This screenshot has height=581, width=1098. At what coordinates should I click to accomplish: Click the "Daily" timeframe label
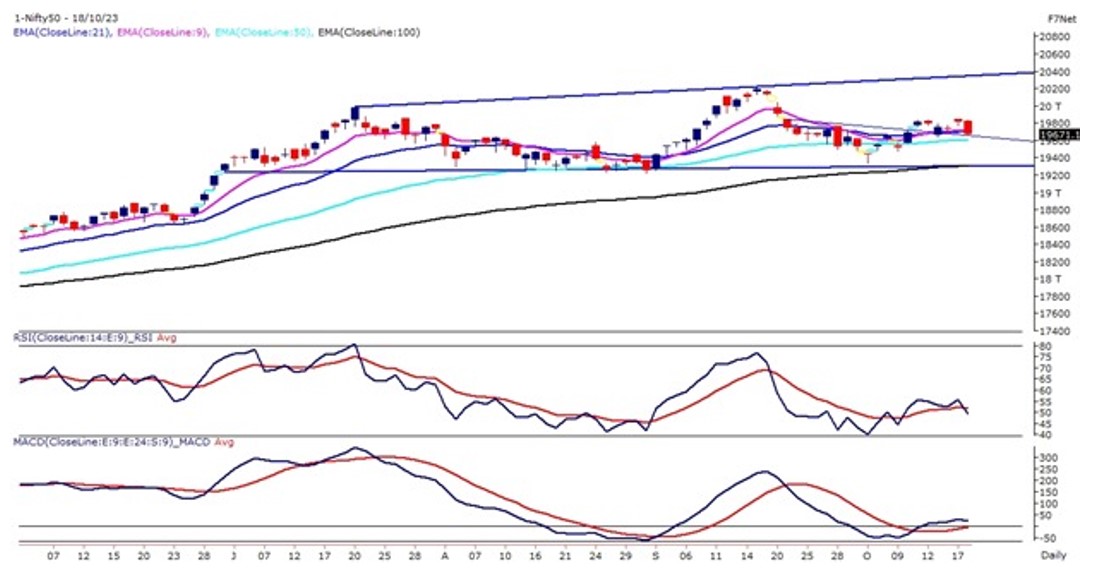click(1053, 556)
